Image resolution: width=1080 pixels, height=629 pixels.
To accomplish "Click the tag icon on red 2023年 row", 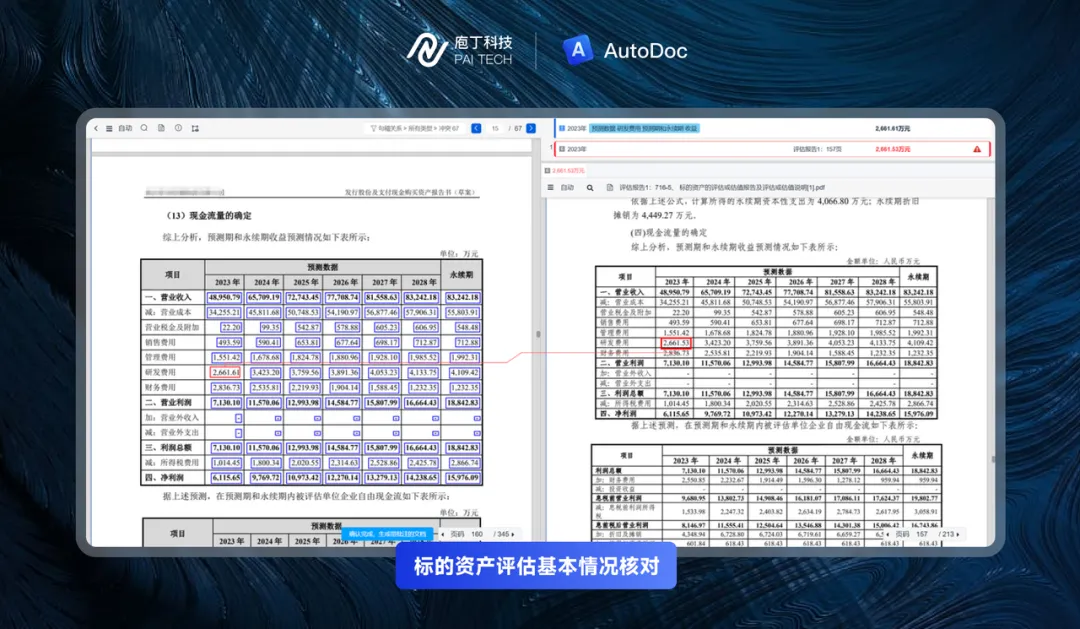I will (x=562, y=149).
